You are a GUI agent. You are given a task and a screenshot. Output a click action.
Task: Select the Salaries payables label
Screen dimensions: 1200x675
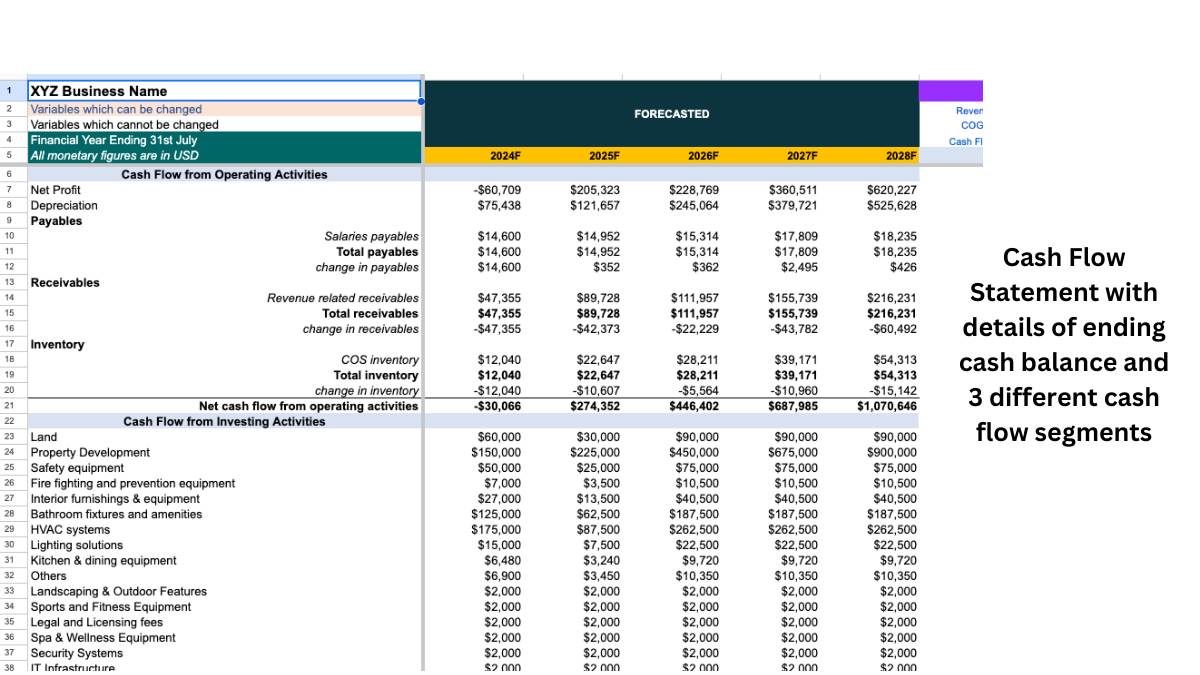371,236
